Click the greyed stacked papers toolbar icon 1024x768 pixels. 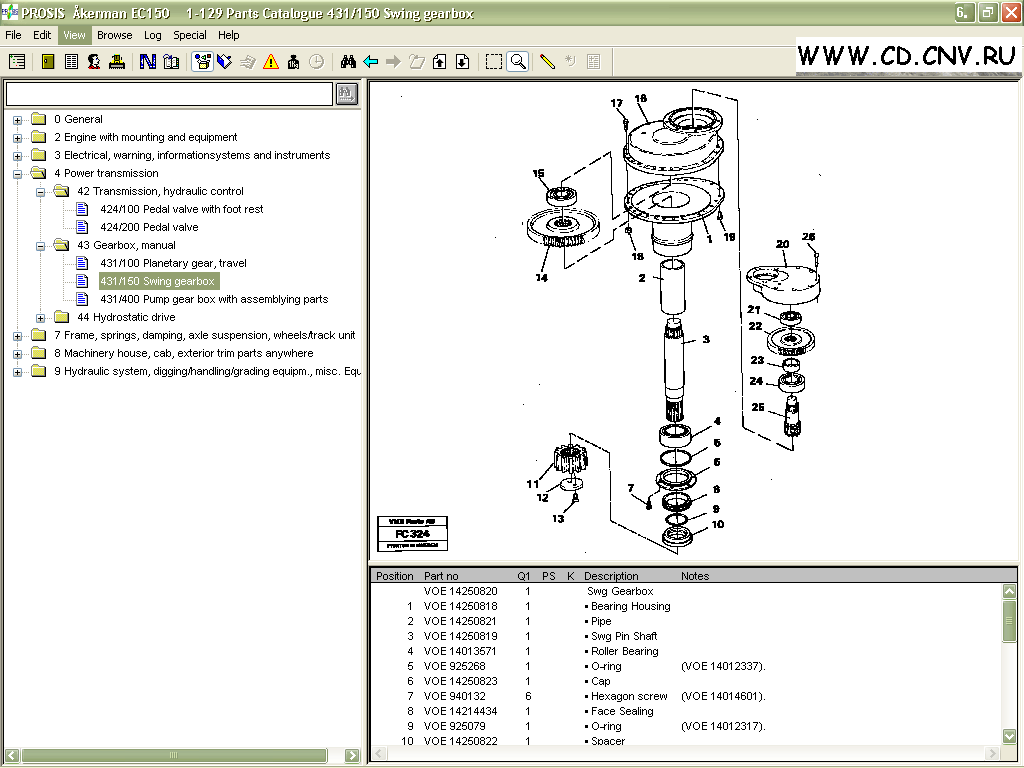(248, 62)
